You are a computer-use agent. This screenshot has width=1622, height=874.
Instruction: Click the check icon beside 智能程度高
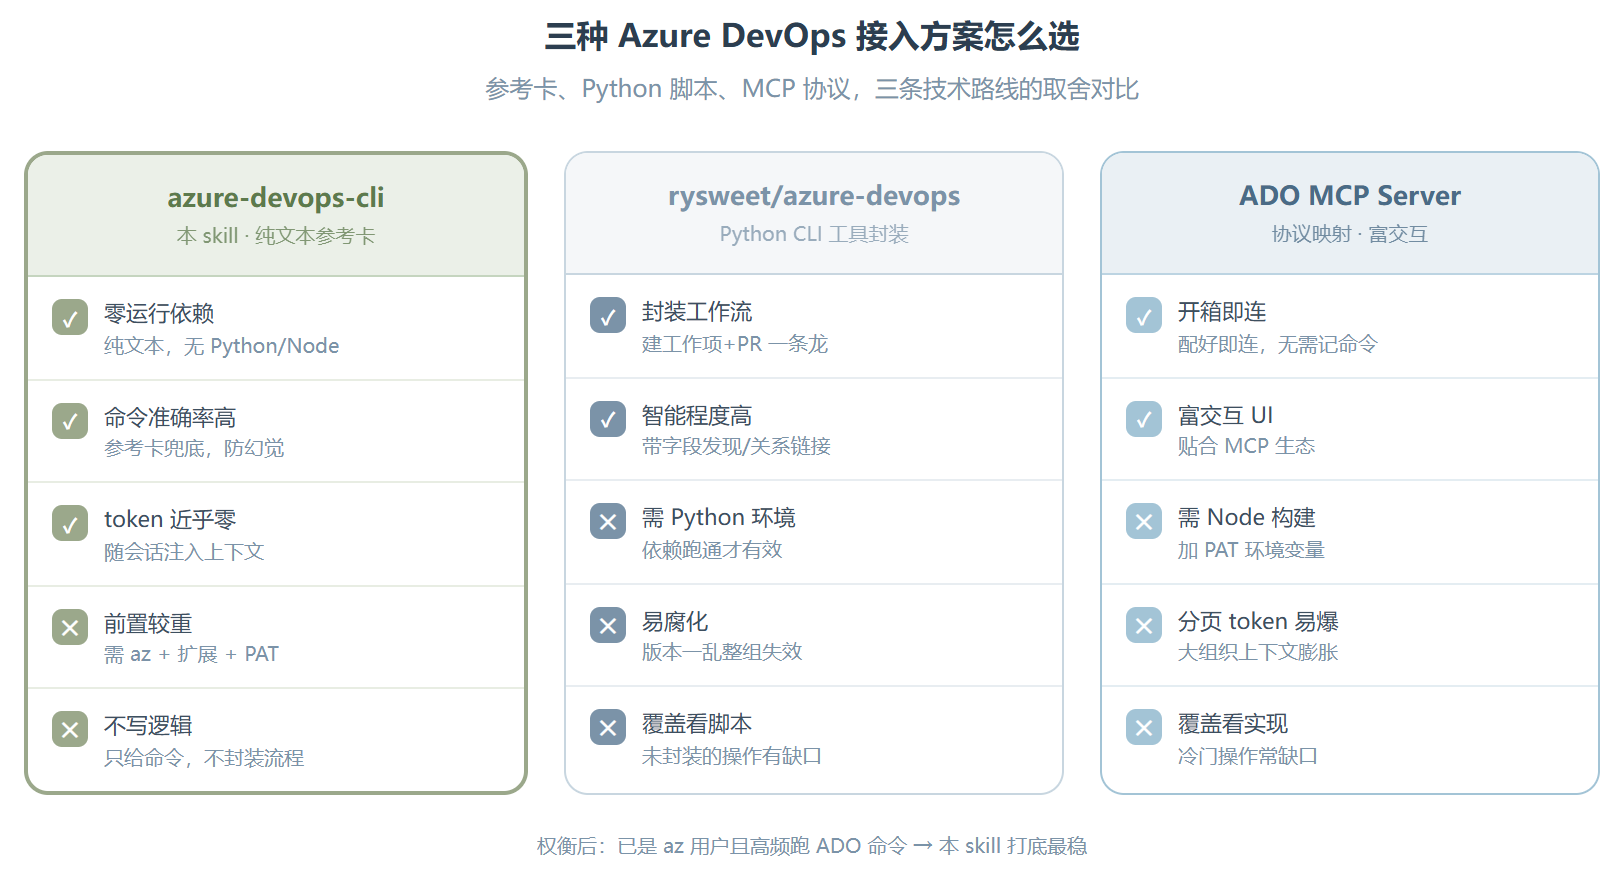608,419
